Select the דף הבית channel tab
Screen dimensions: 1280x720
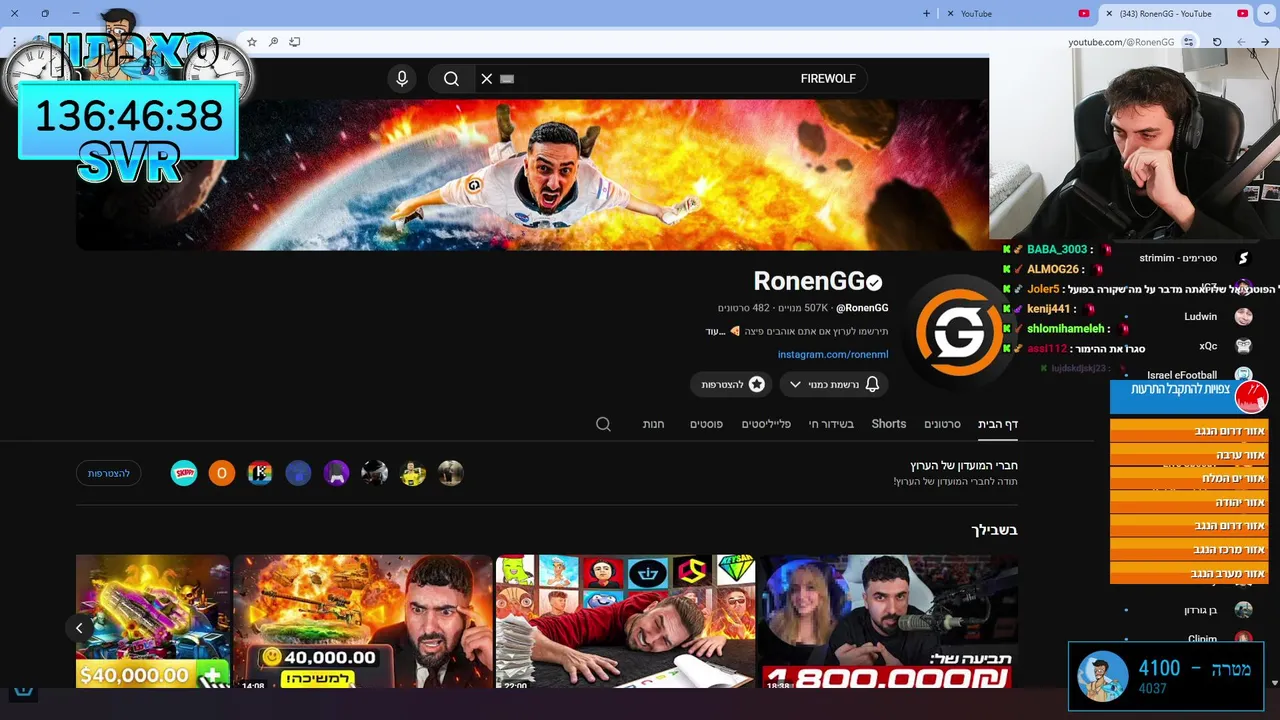[998, 424]
